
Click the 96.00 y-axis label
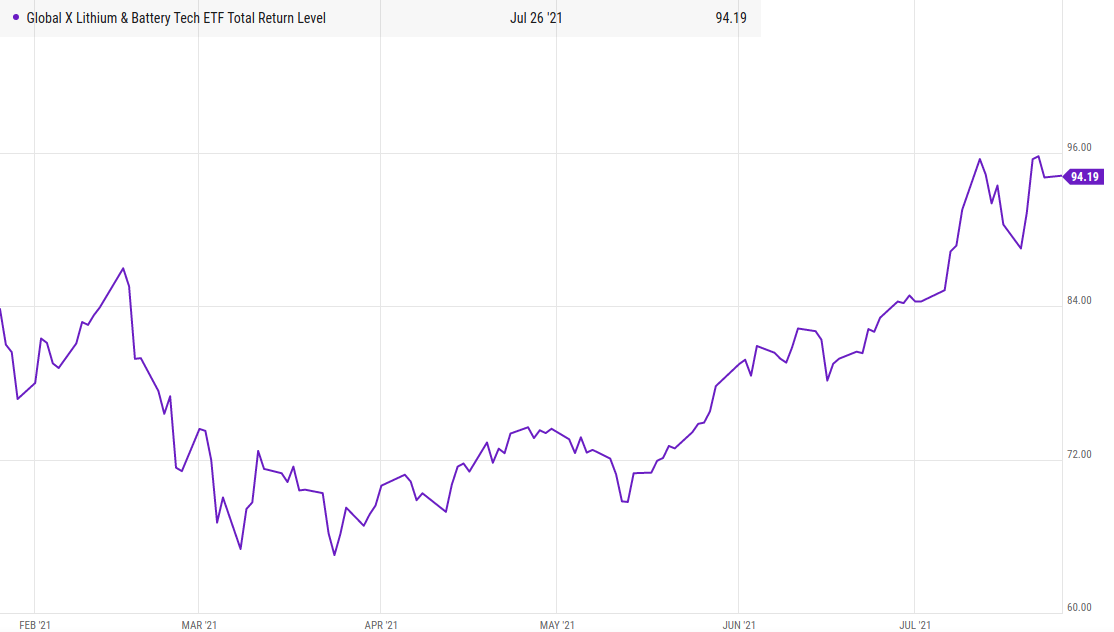pos(1079,147)
